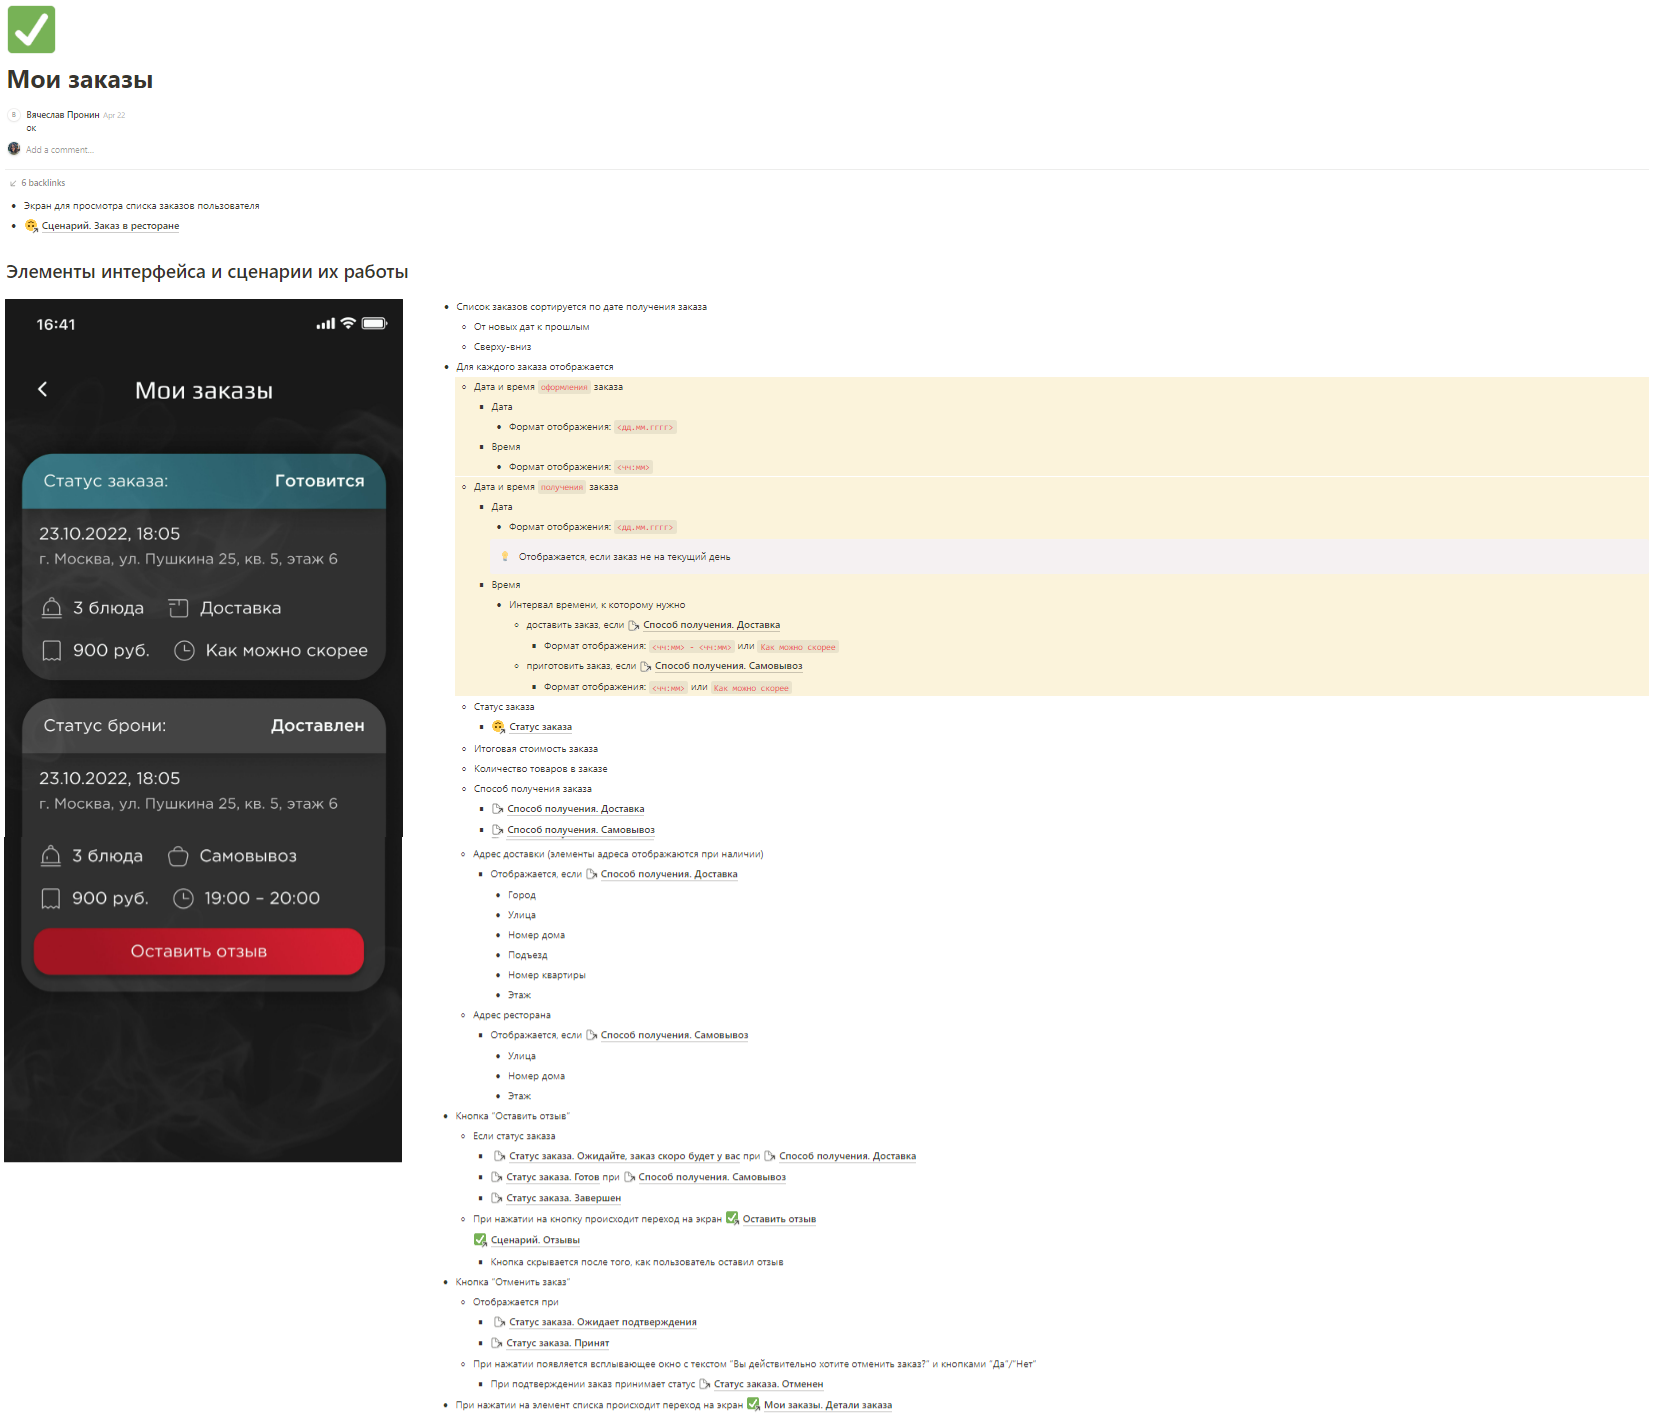Click the 'Доставлен' status text in mockup
The width and height of the screenshot is (1654, 1422).
click(317, 726)
